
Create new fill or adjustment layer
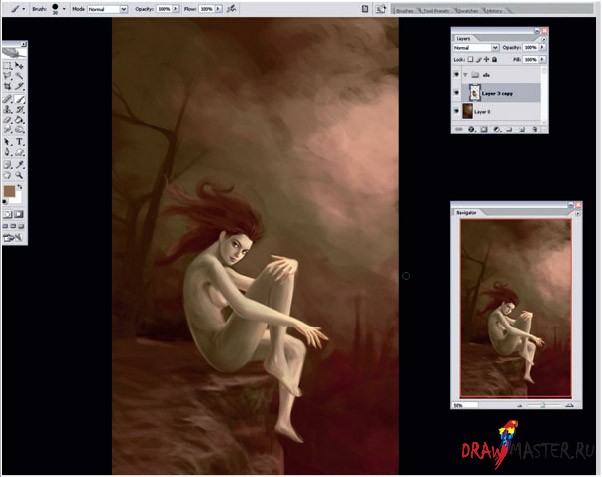(x=497, y=129)
